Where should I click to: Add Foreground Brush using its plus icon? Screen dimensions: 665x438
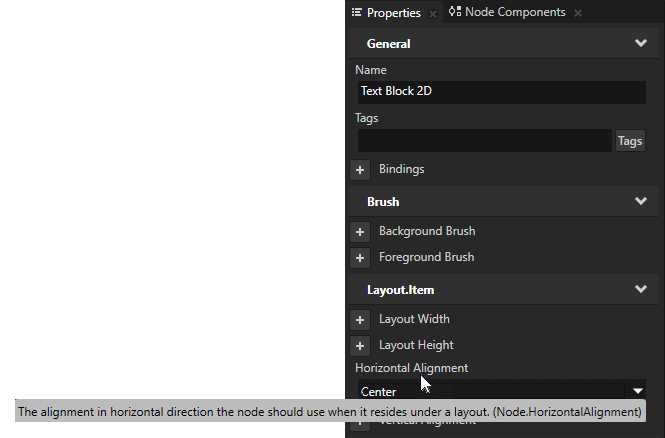[x=361, y=258]
